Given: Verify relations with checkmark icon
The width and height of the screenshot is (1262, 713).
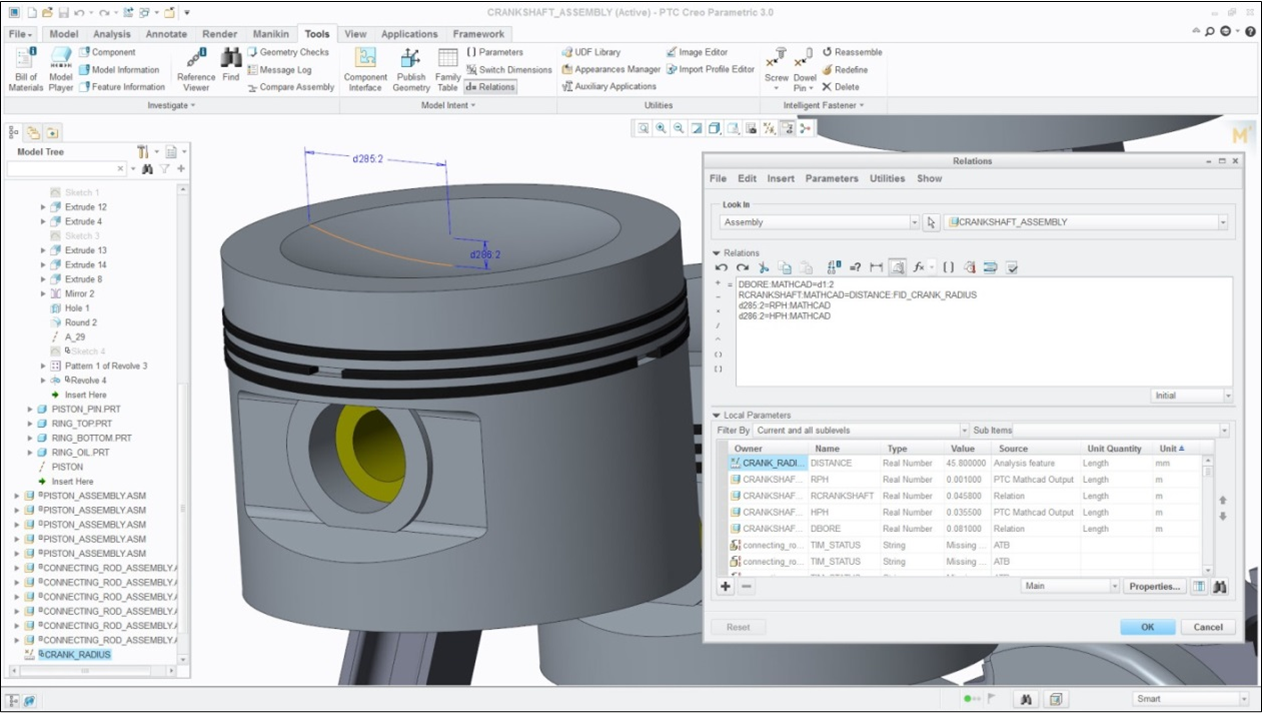Looking at the screenshot, I should click(1012, 267).
